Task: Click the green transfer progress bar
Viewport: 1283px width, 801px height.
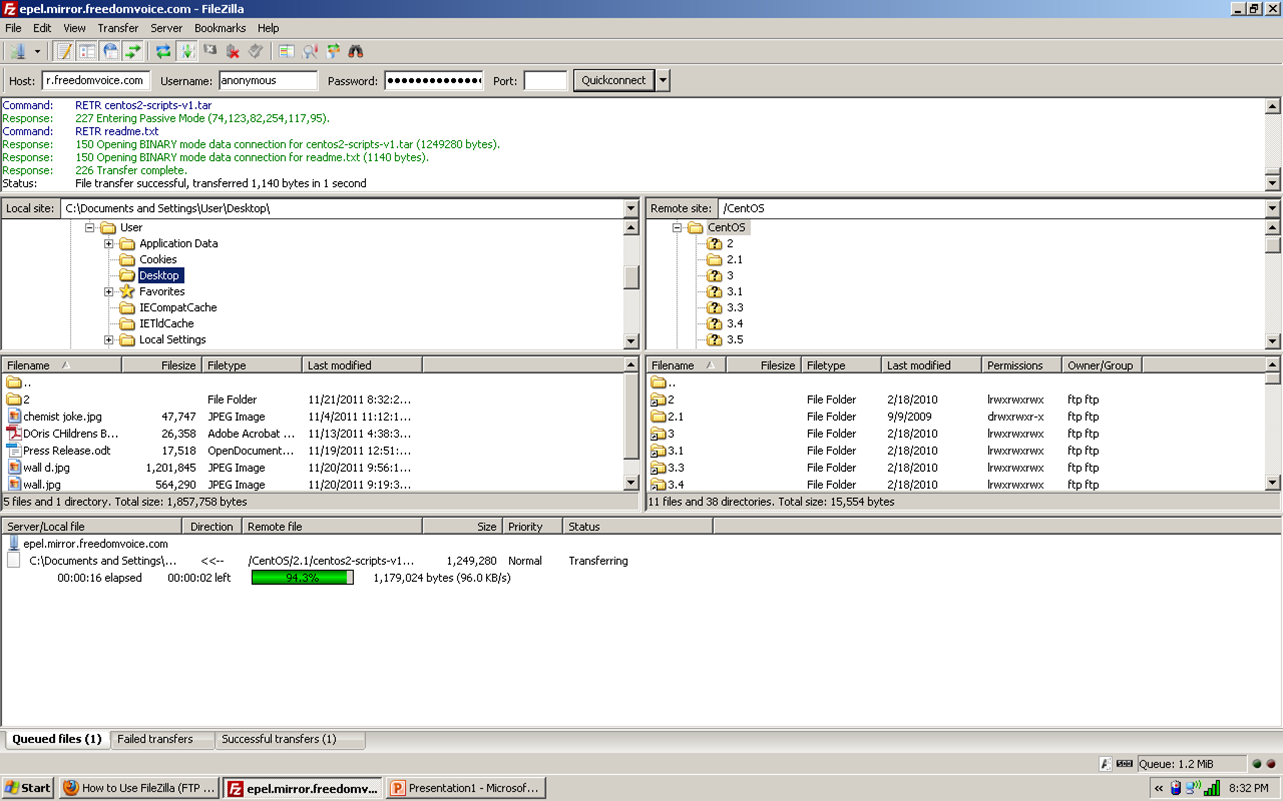Action: pos(302,577)
